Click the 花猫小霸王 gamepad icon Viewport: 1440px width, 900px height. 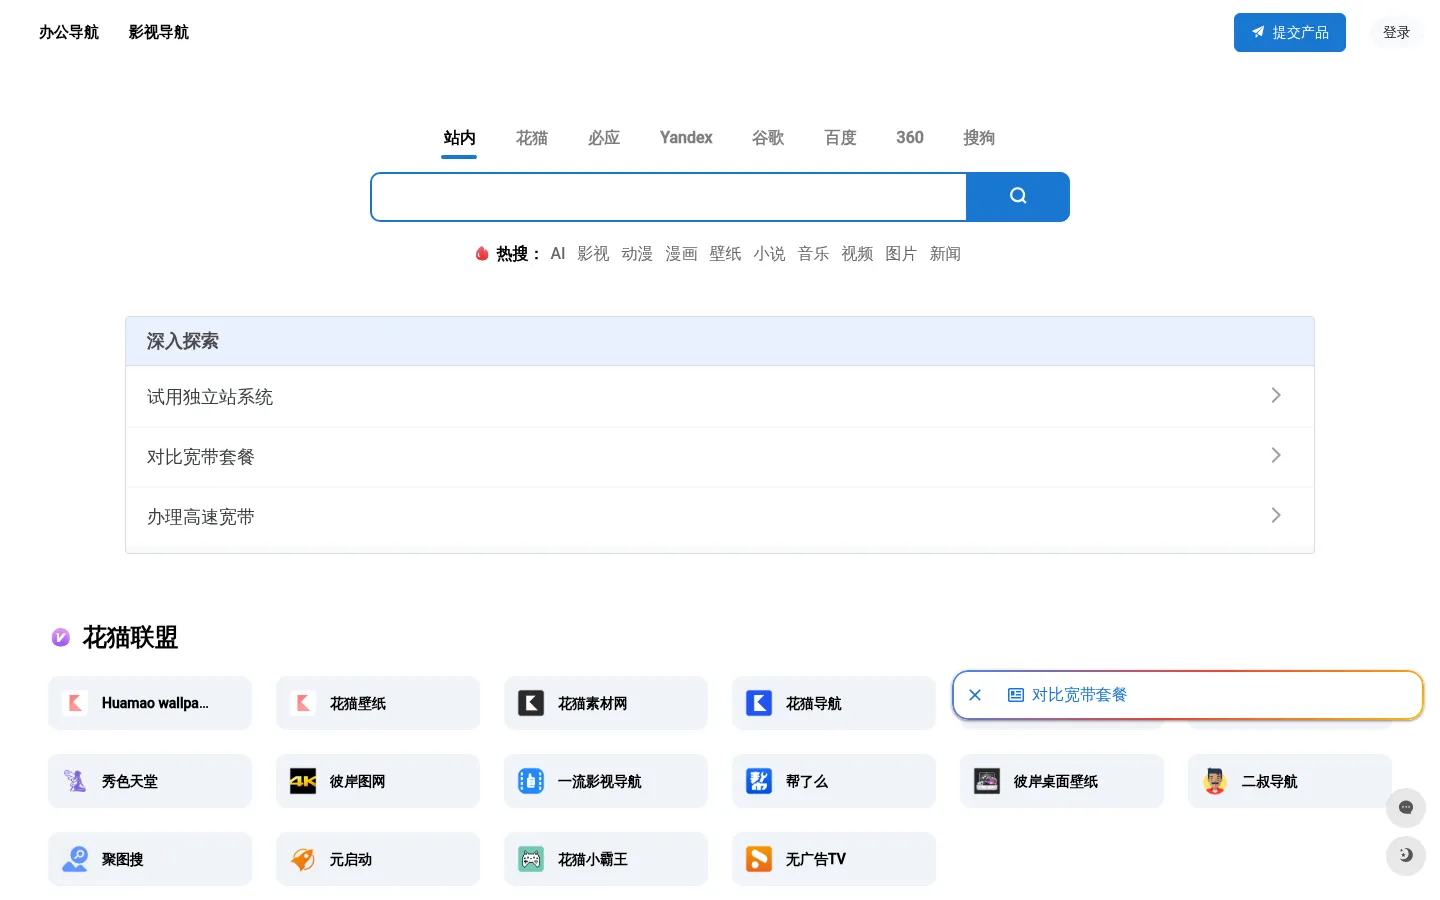point(531,859)
